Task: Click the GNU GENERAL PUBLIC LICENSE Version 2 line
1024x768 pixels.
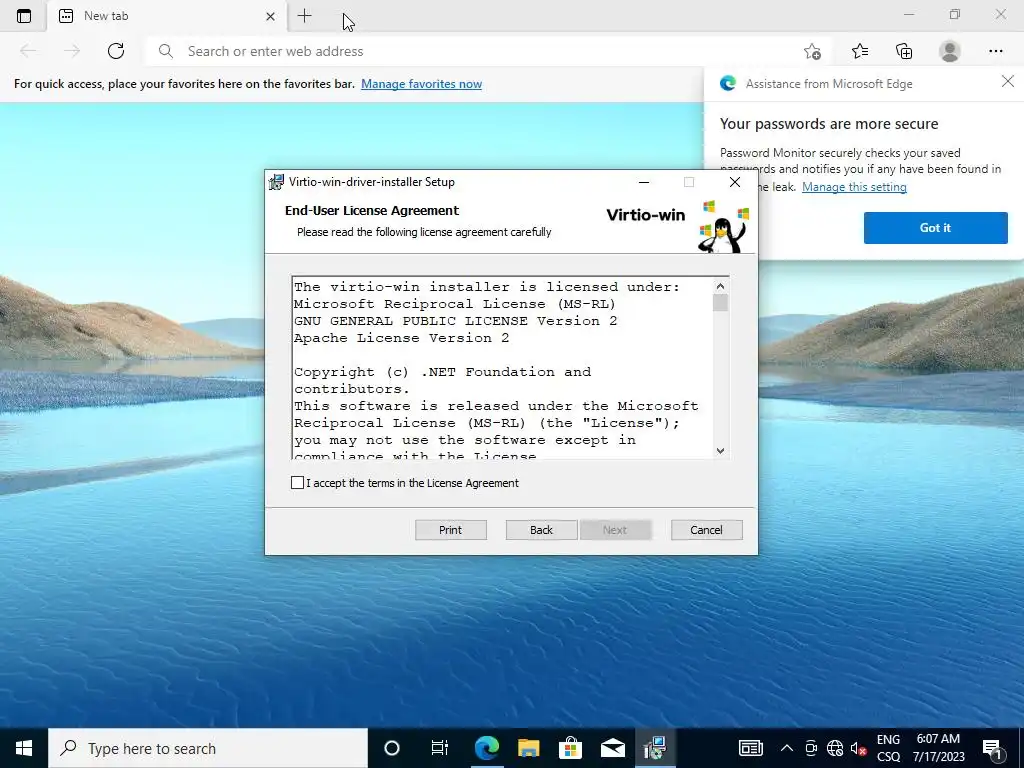Action: point(455,321)
